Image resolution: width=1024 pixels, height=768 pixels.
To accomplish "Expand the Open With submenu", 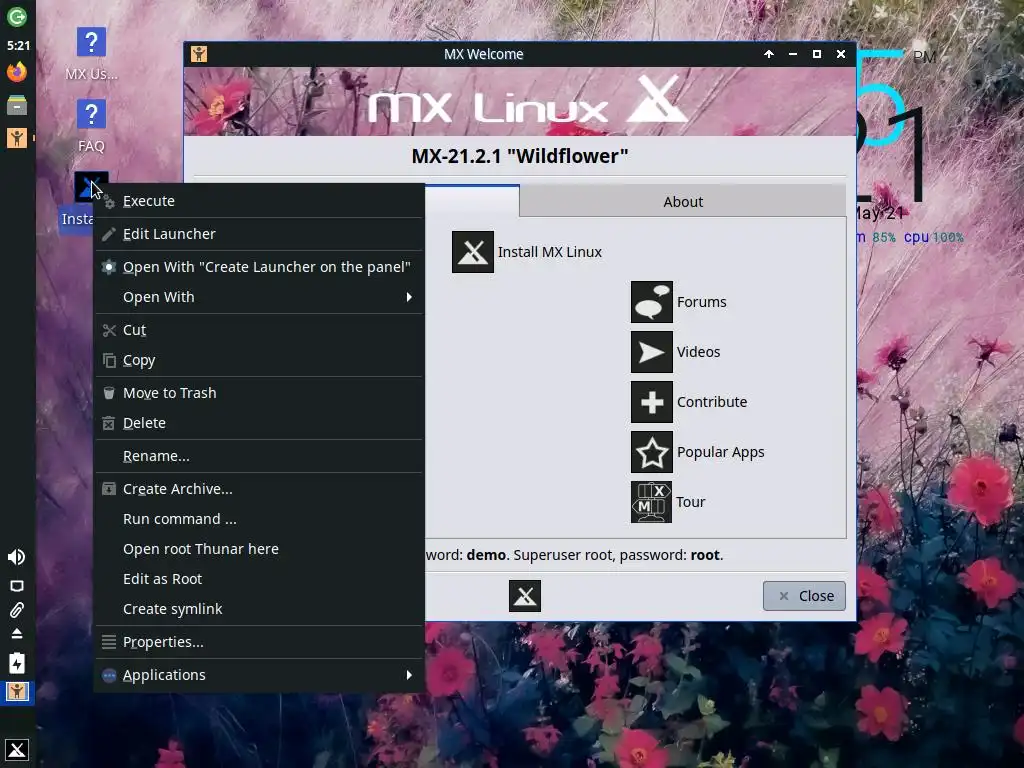I will pyautogui.click(x=259, y=297).
